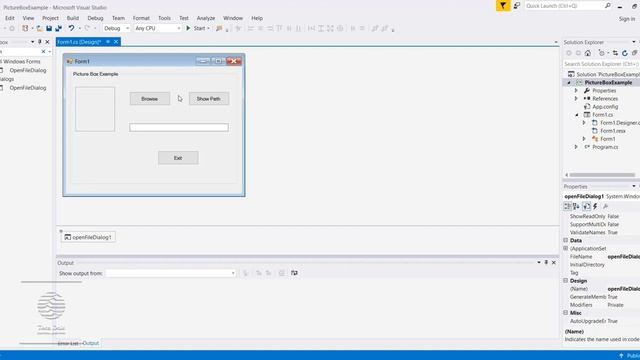Click the Quick Launch search magnifier icon
Image resolution: width=640 pixels, height=360 pixels.
(608, 6)
